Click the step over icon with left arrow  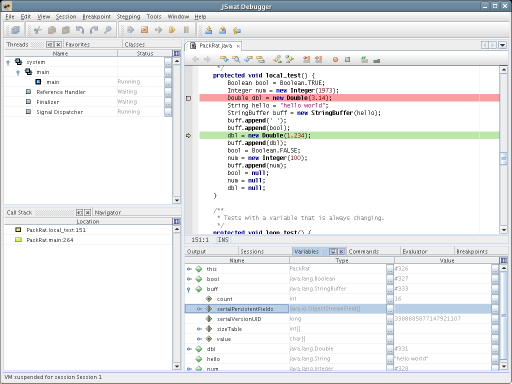click(x=237, y=30)
